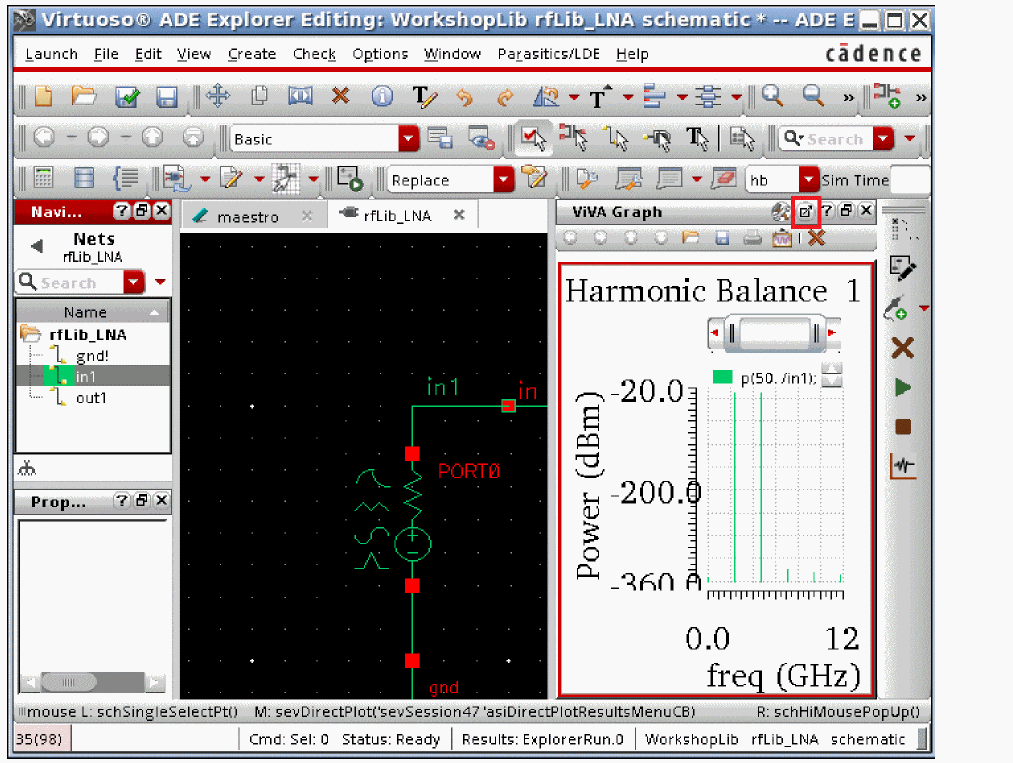Click the Sim Time input field

(909, 180)
